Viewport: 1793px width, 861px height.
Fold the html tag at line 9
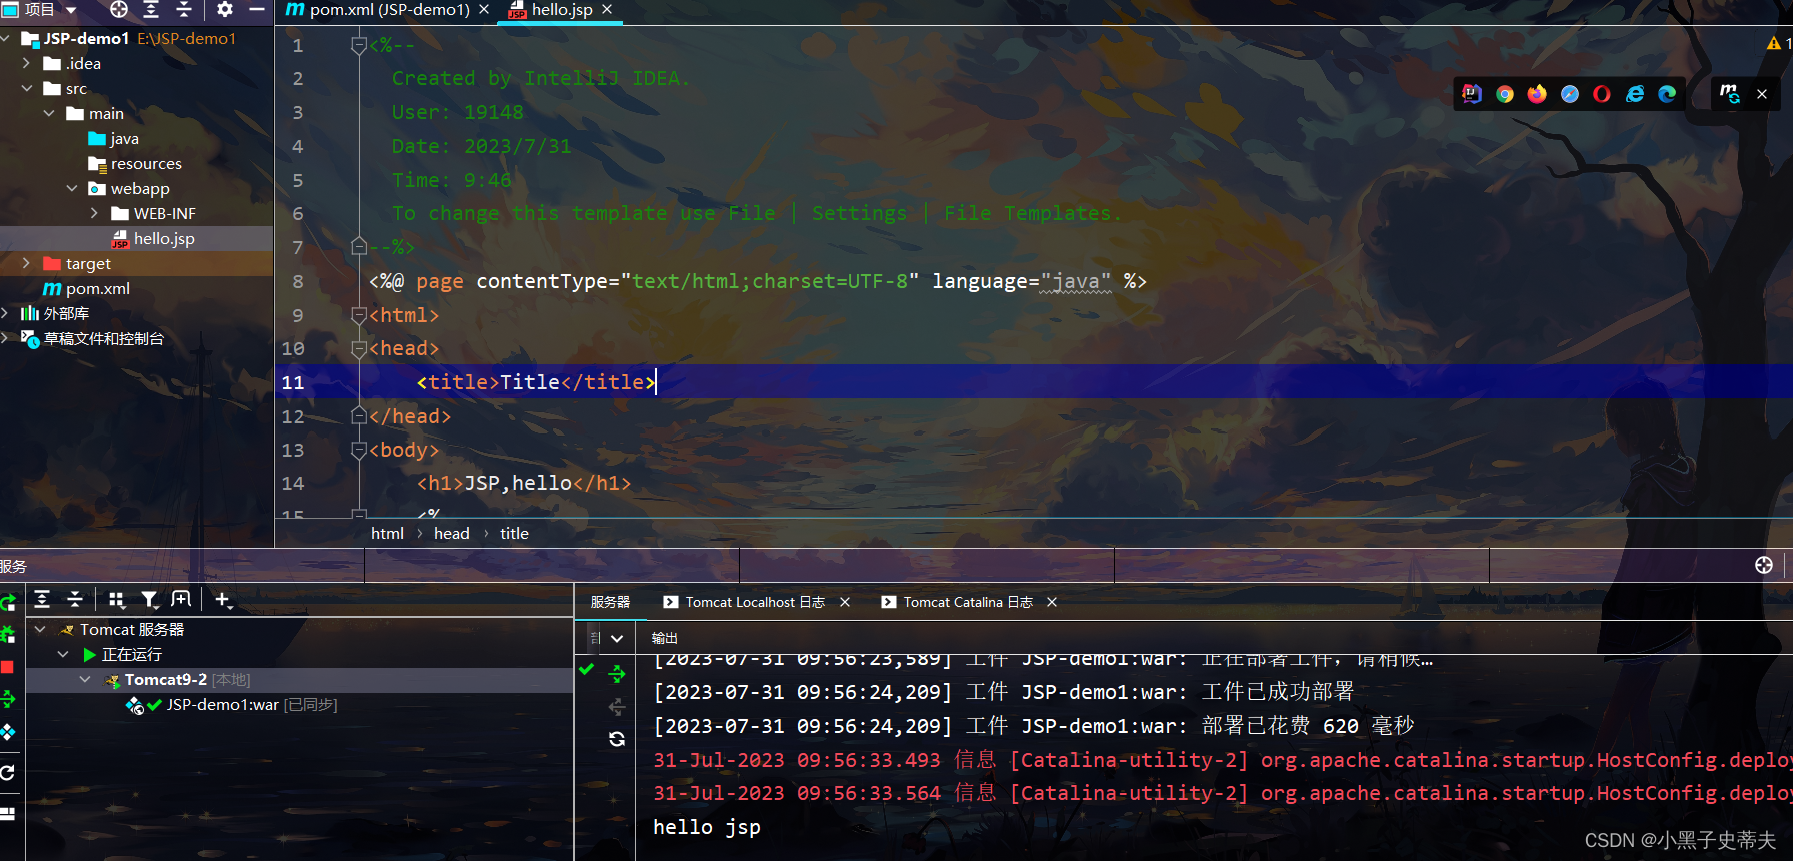(359, 315)
